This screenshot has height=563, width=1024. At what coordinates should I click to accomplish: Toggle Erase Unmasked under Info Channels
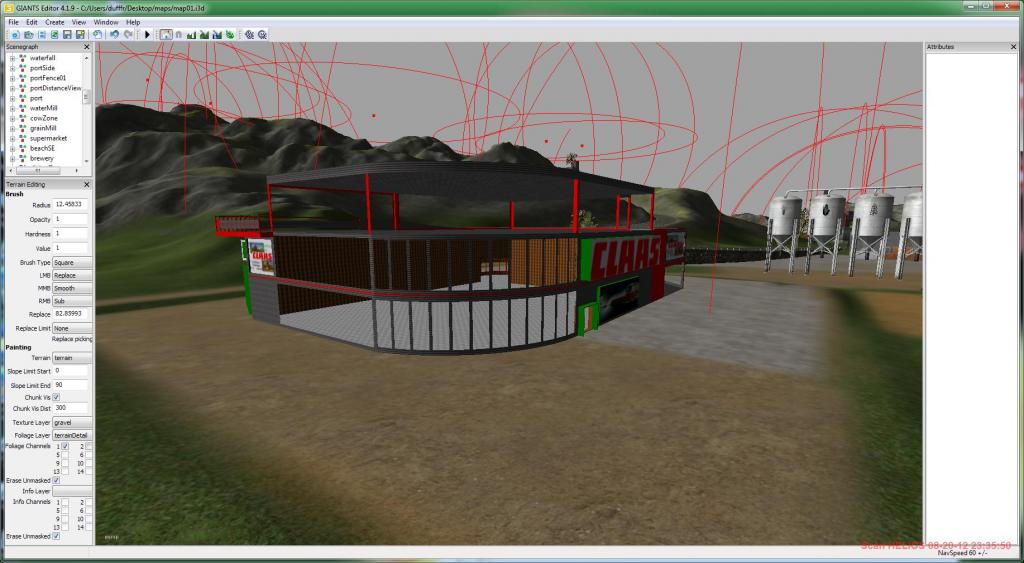56,536
